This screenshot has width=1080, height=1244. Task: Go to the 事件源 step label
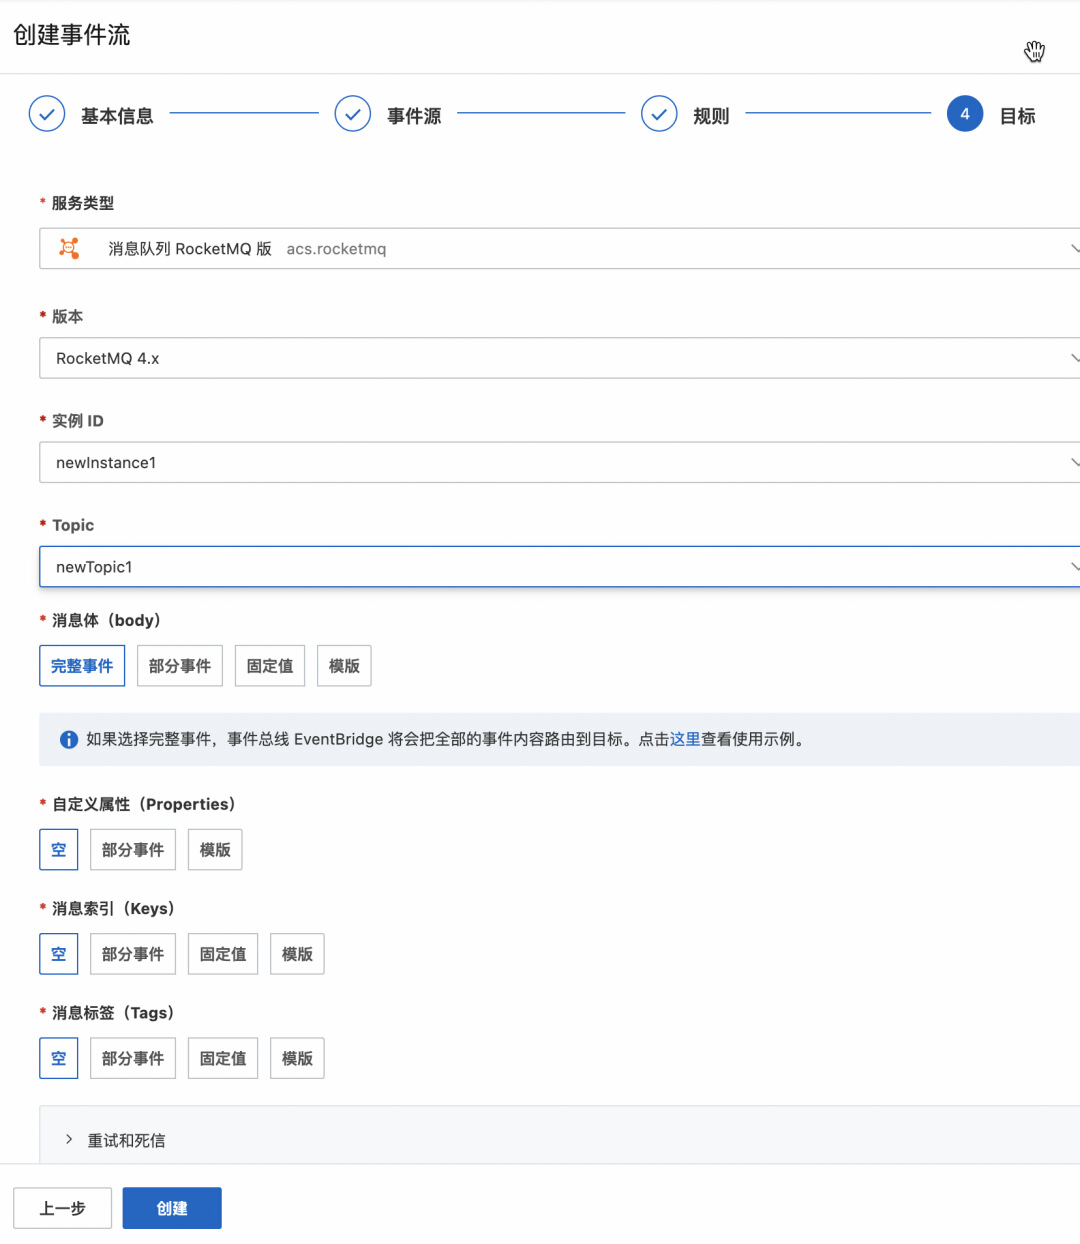(x=414, y=116)
